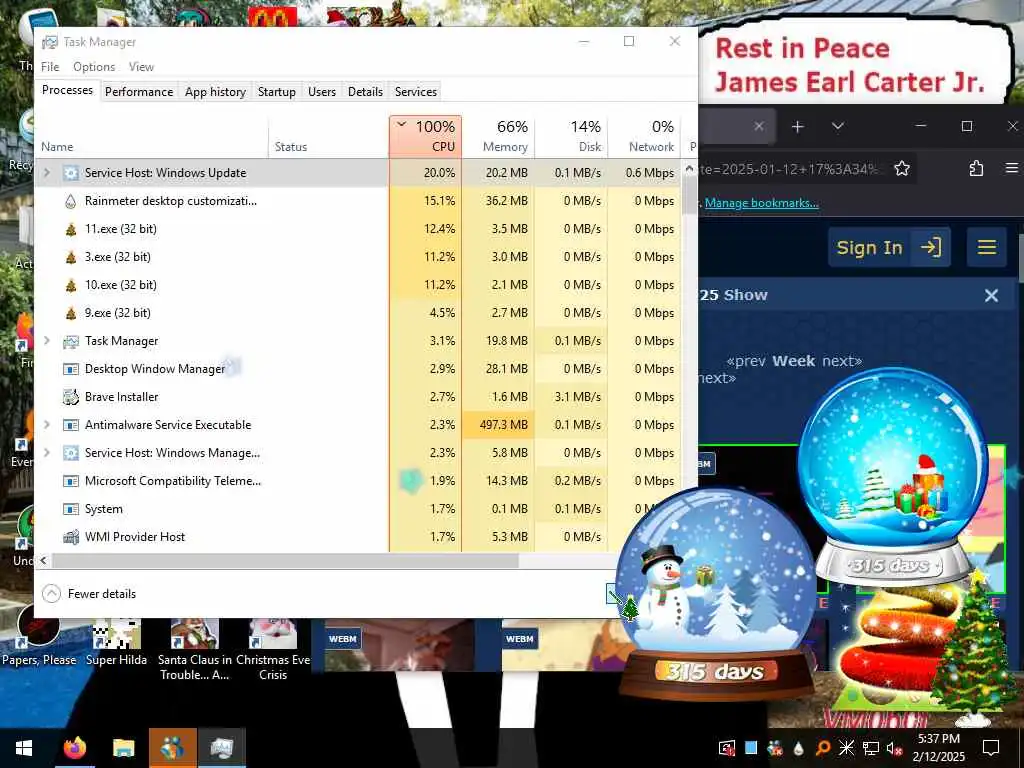Click the 10.exe process icon
The height and width of the screenshot is (768, 1024).
[x=71, y=285]
